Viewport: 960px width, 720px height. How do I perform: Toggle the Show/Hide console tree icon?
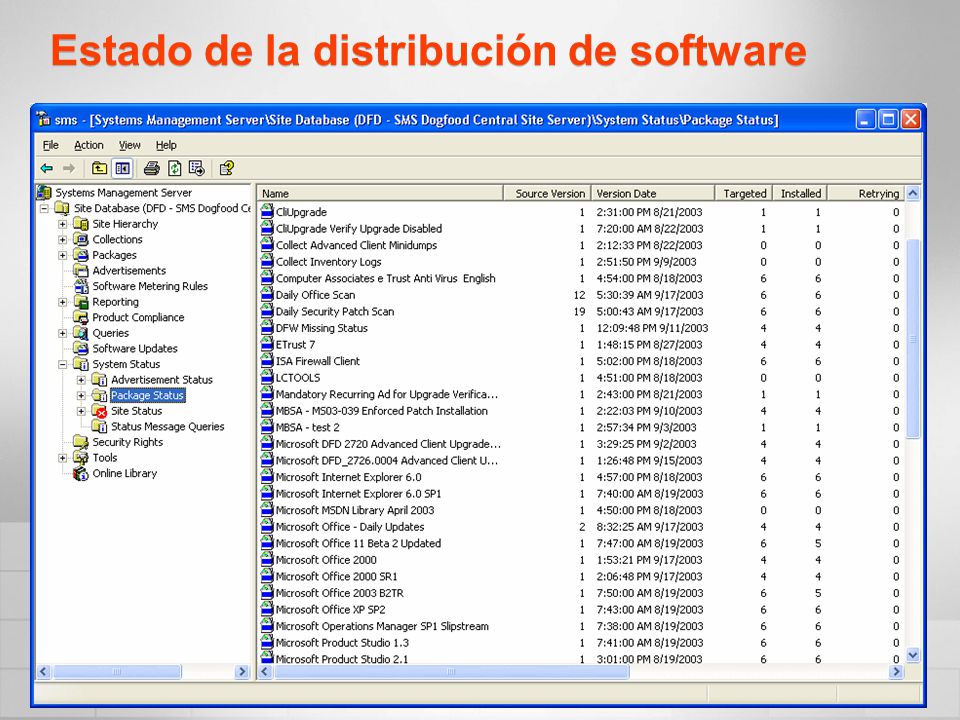122,168
